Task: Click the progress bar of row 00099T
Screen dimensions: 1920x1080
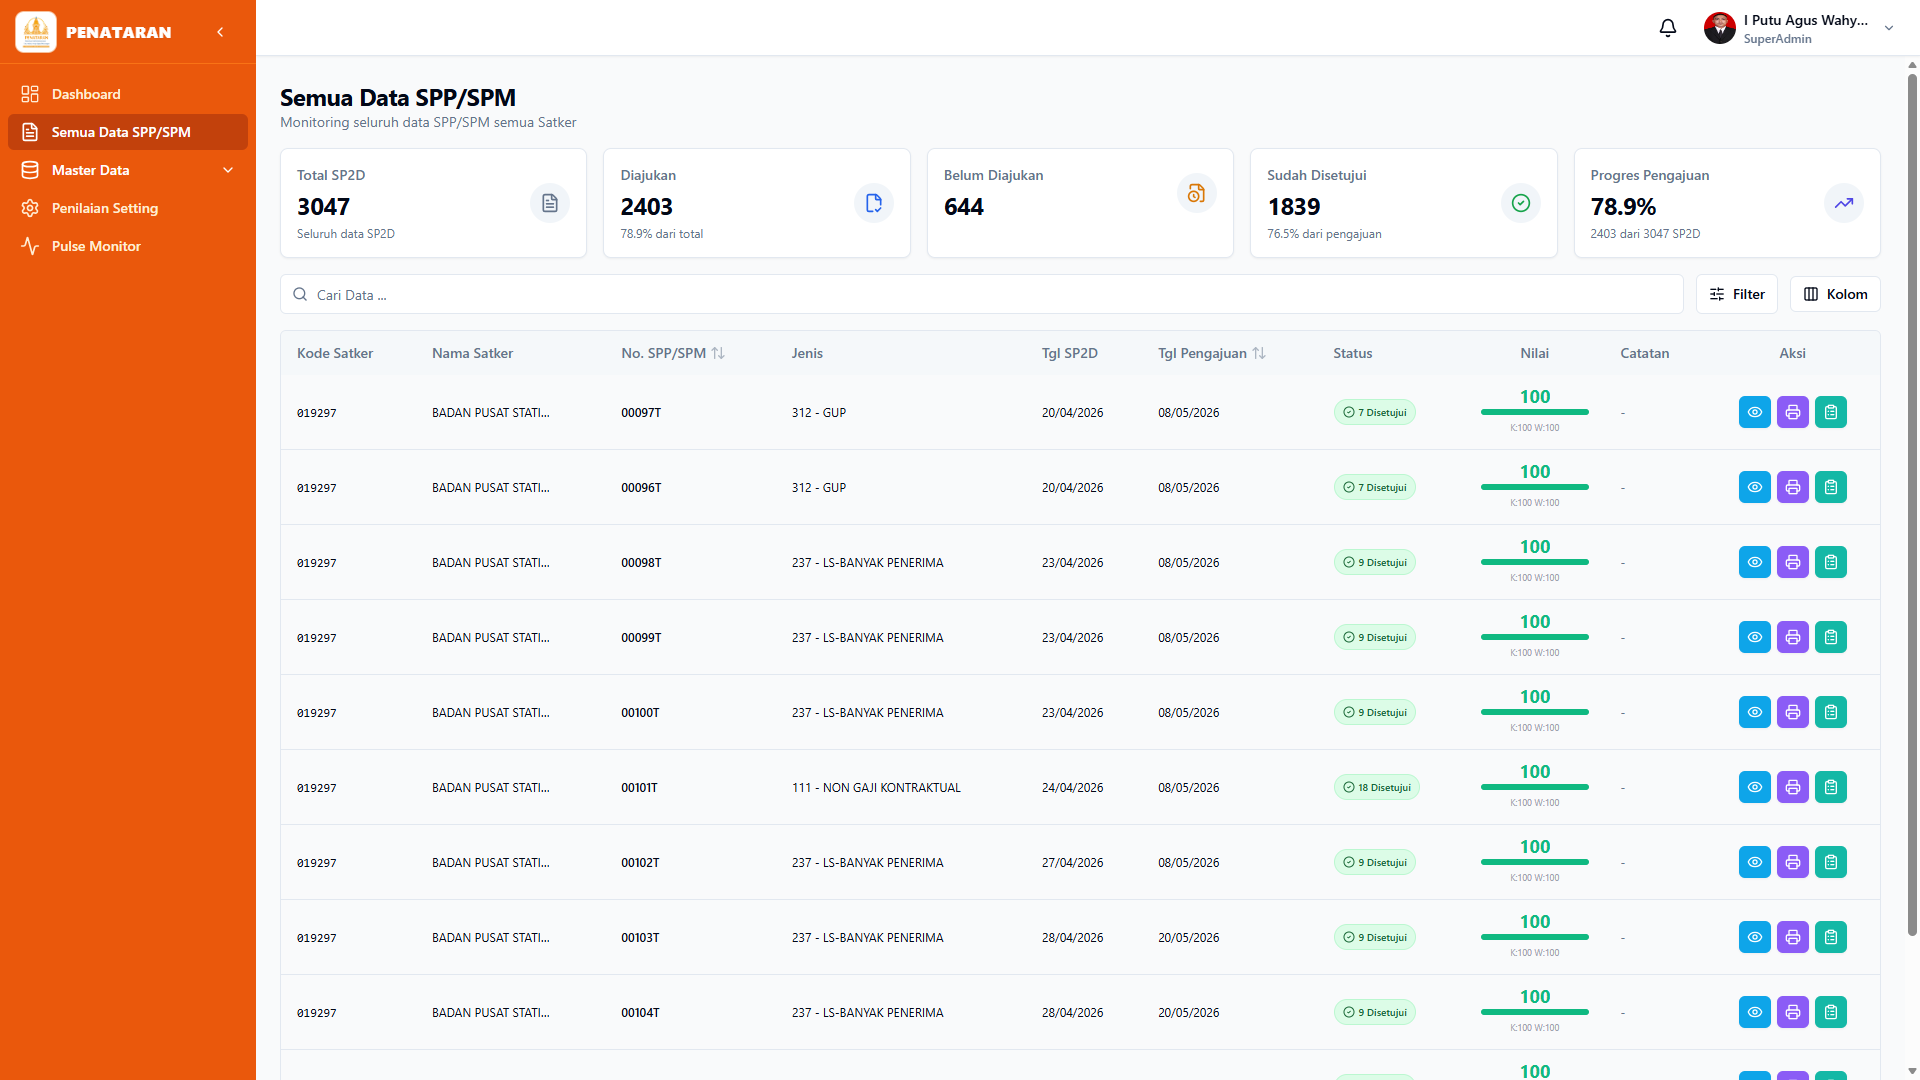Action: pyautogui.click(x=1534, y=637)
